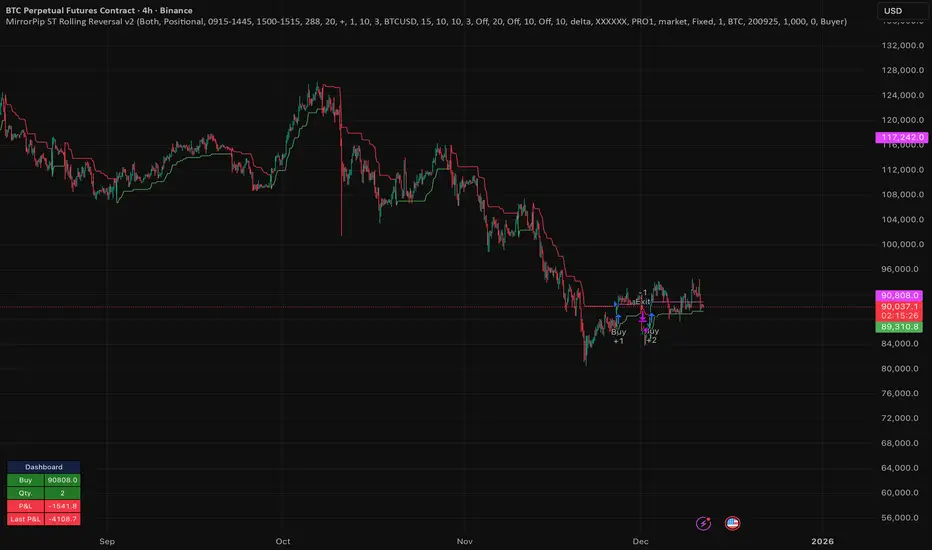The width and height of the screenshot is (932, 550).
Task: Click the dashboard Buy label cell
Action: 26,480
